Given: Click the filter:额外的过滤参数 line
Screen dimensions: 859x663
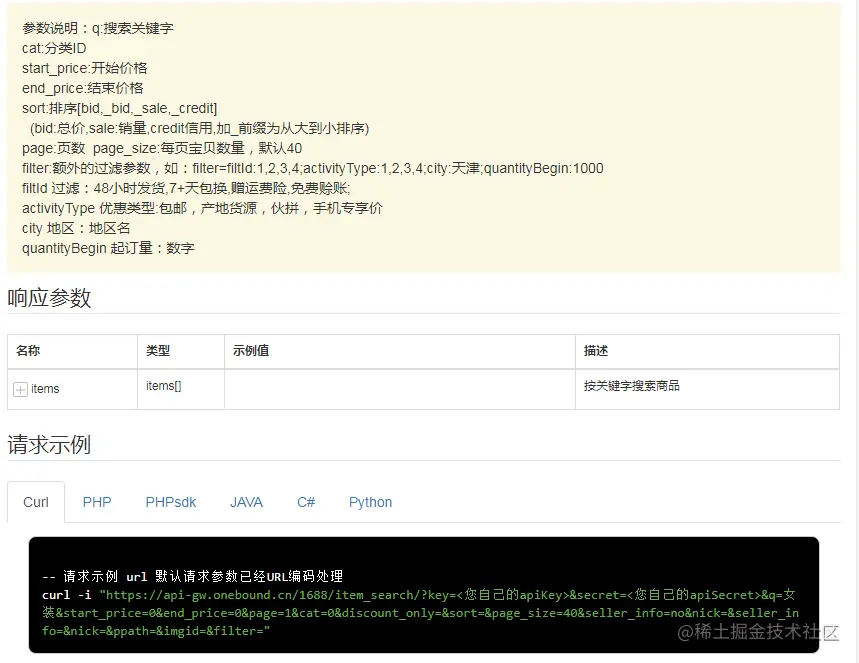Looking at the screenshot, I should 313,168.
